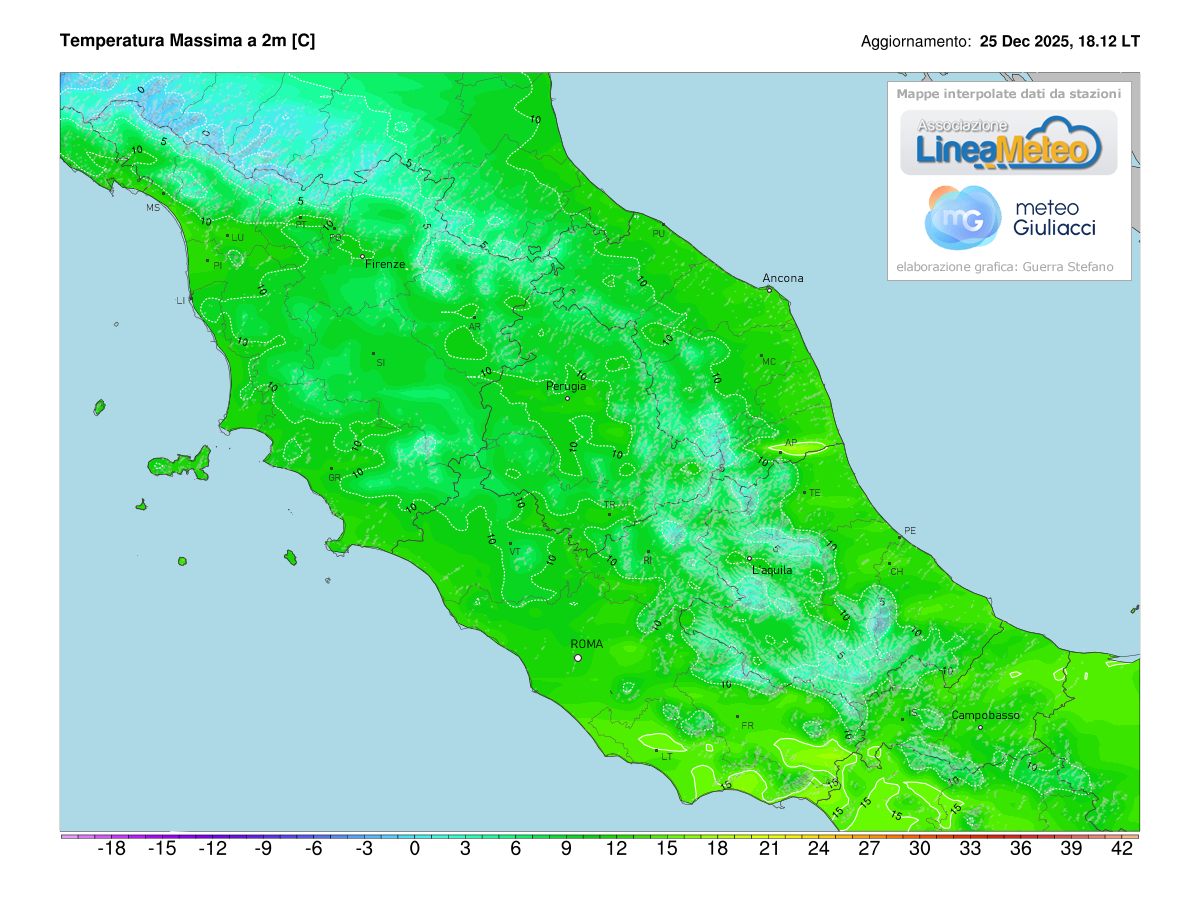The width and height of the screenshot is (1200, 900).
Task: Toggle the MS province label
Action: coord(152,208)
